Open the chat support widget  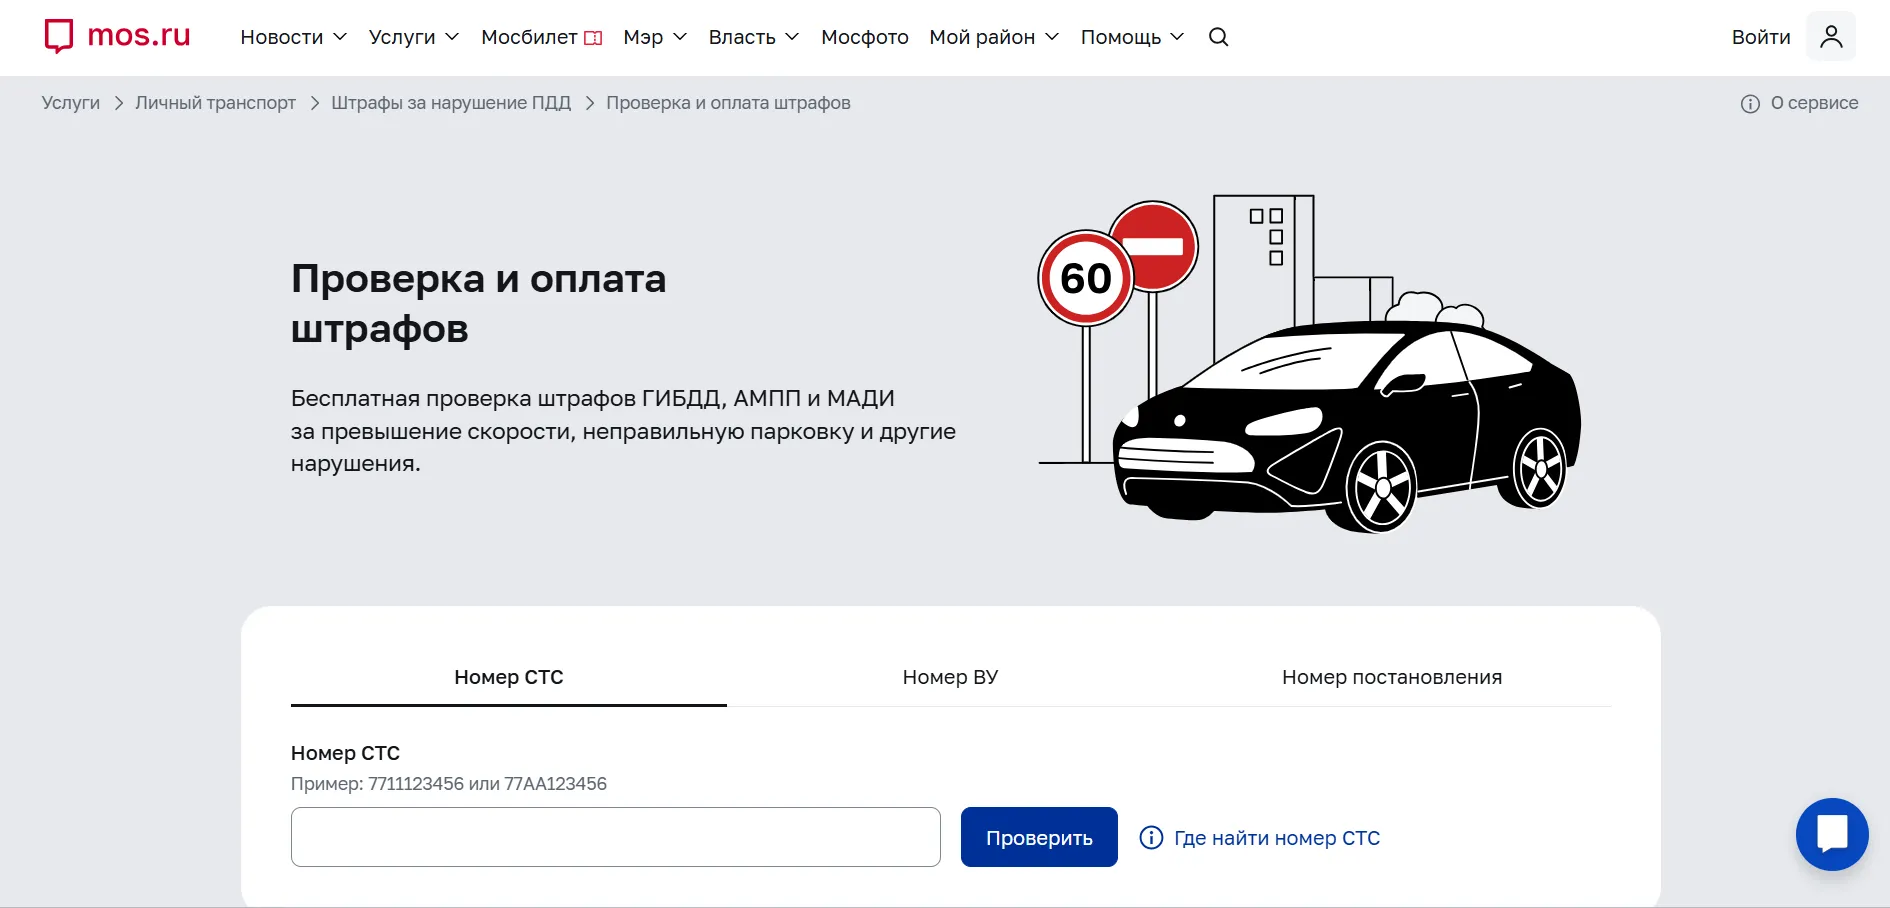tap(1832, 834)
